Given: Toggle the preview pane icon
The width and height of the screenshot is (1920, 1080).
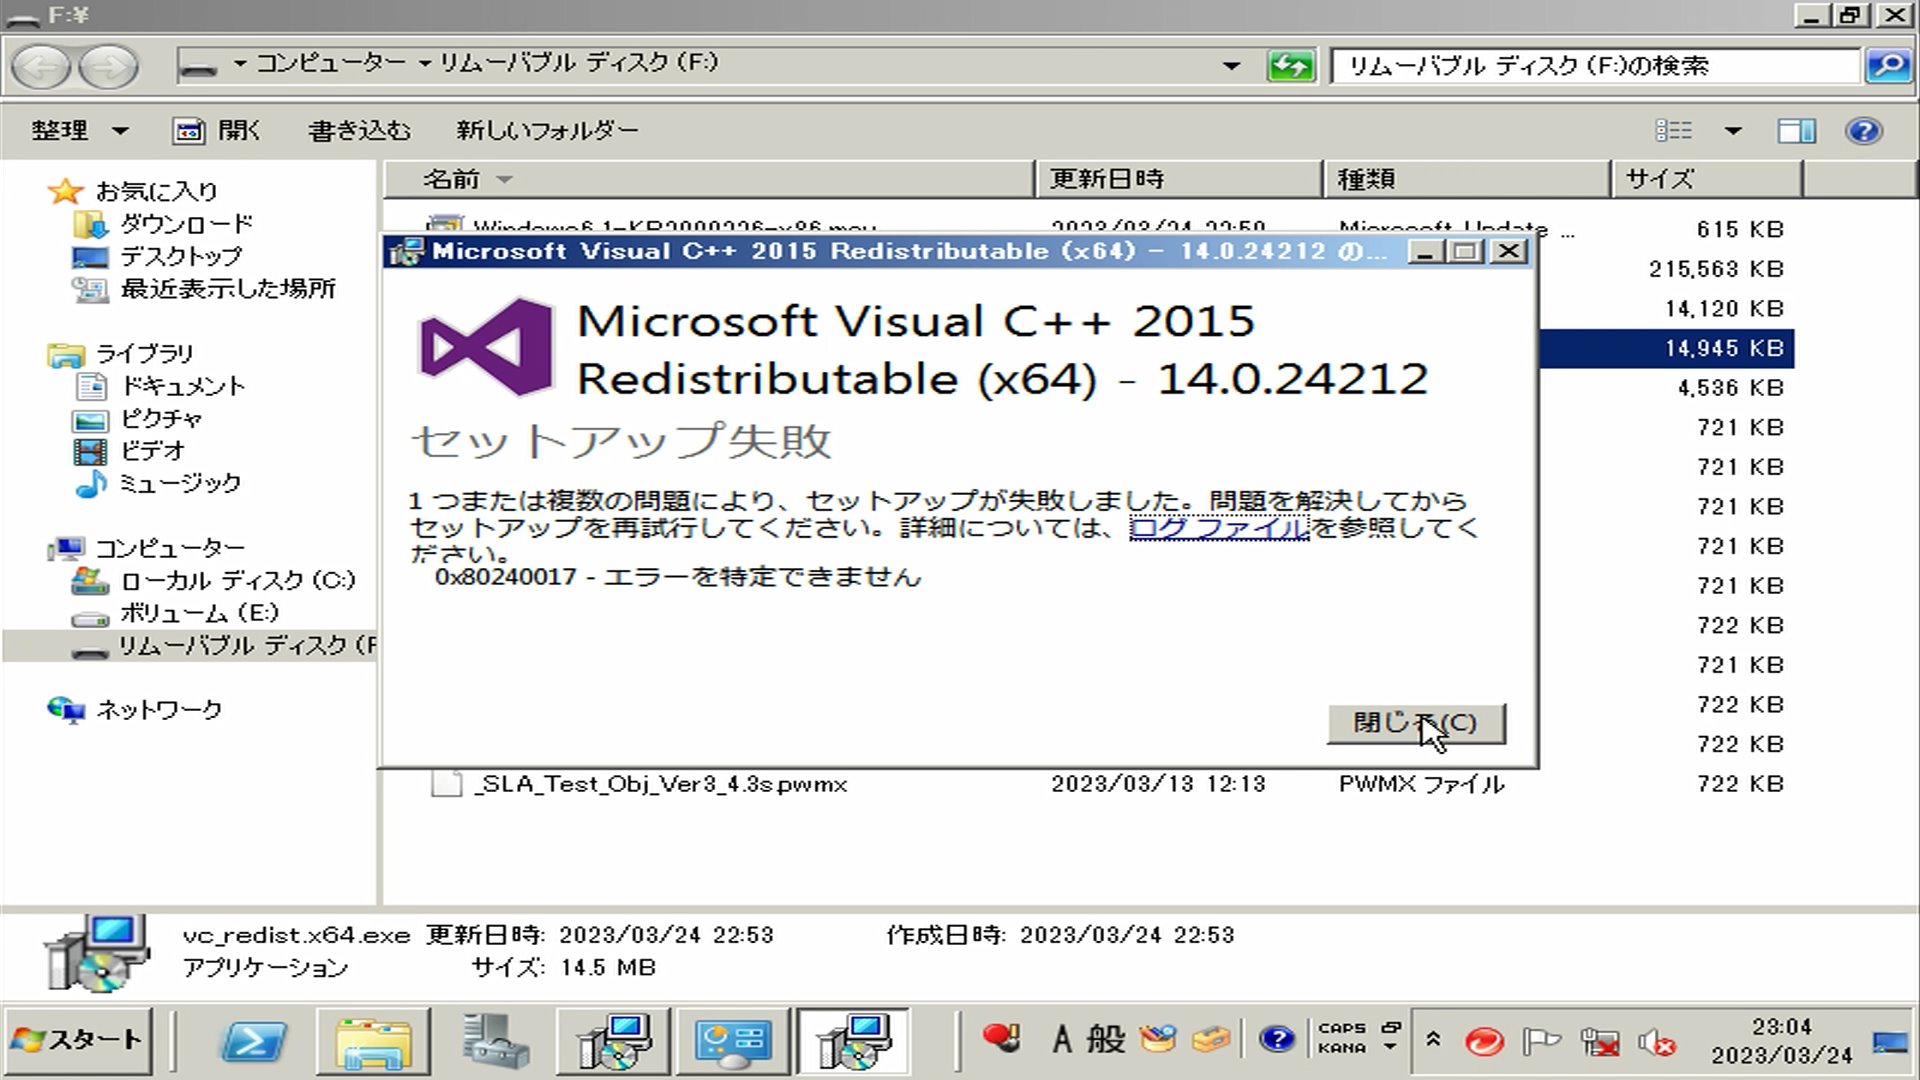Looking at the screenshot, I should pos(1796,130).
